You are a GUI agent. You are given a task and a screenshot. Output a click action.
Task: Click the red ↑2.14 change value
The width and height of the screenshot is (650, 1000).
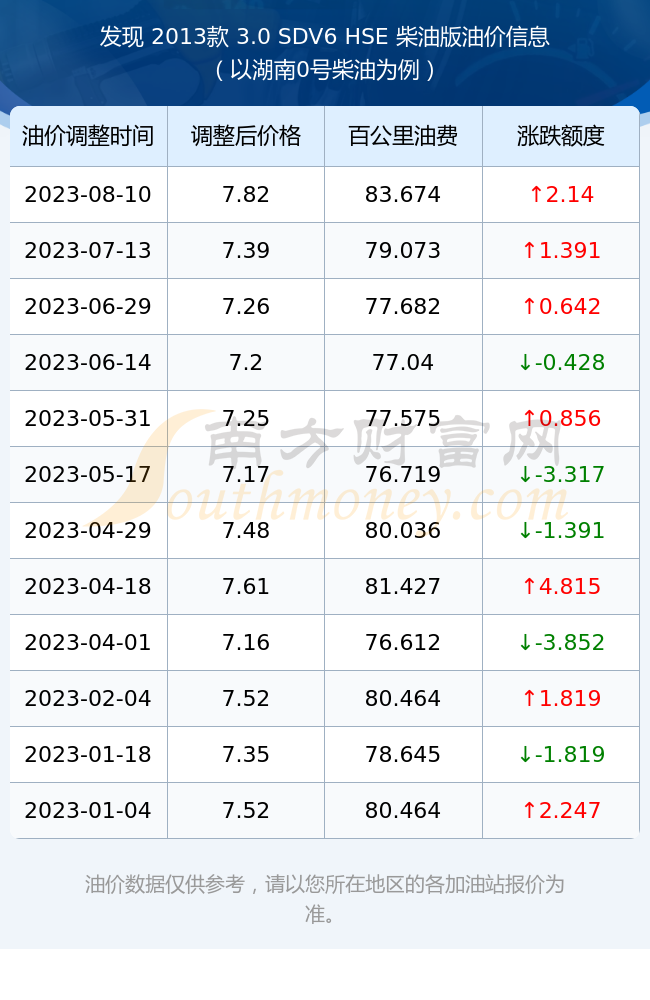point(561,195)
